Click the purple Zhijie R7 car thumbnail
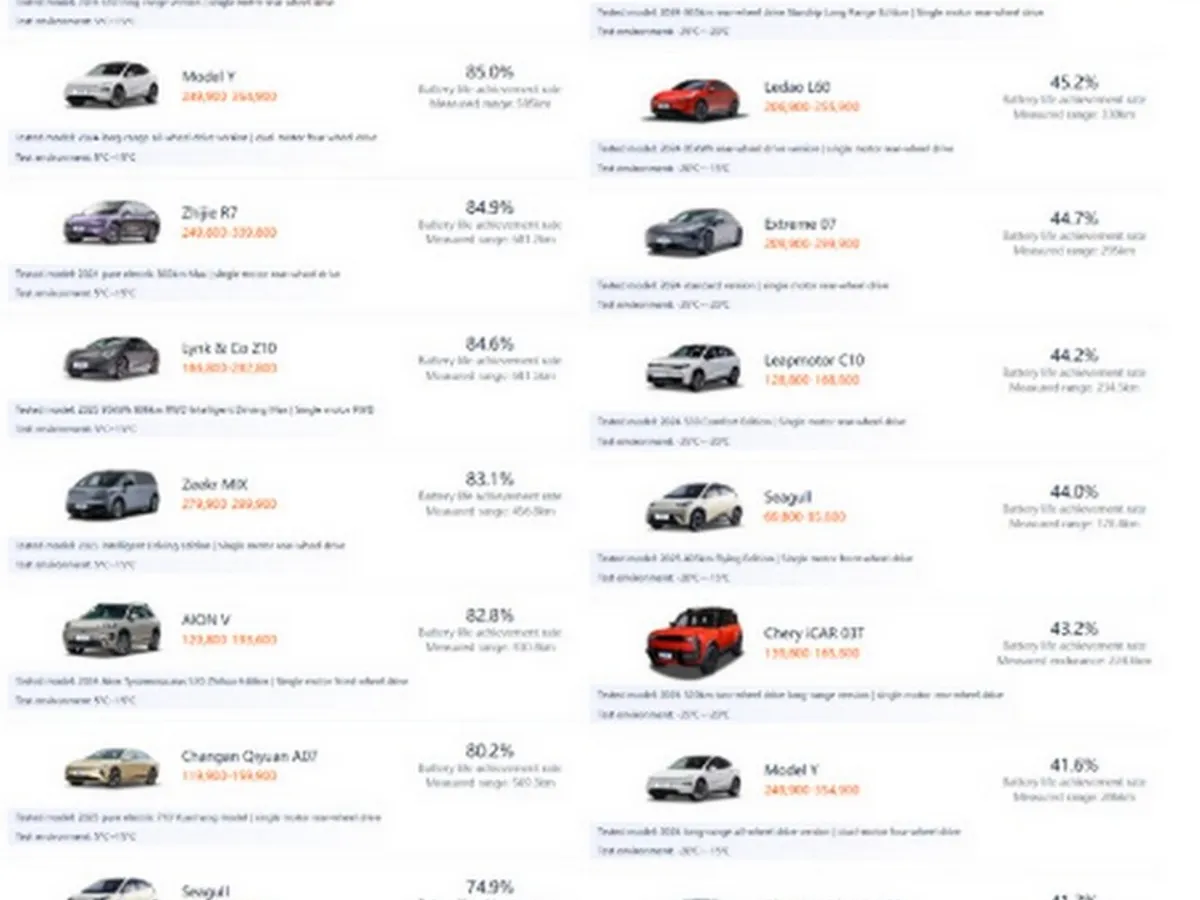 pyautogui.click(x=111, y=221)
